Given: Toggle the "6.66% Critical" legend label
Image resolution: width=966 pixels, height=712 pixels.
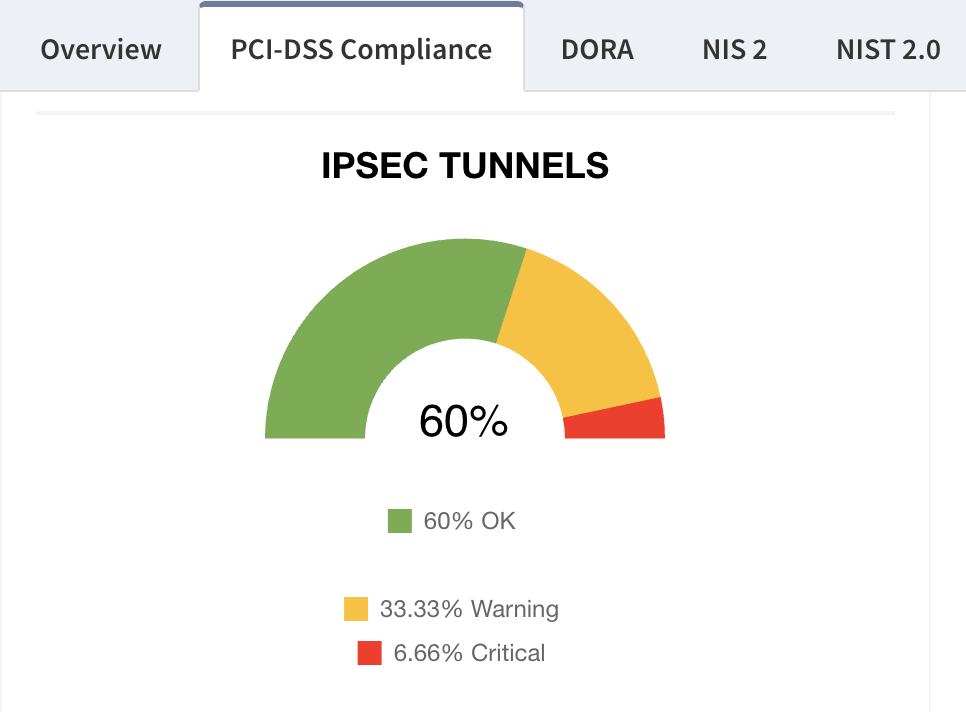Looking at the screenshot, I should click(x=469, y=653).
